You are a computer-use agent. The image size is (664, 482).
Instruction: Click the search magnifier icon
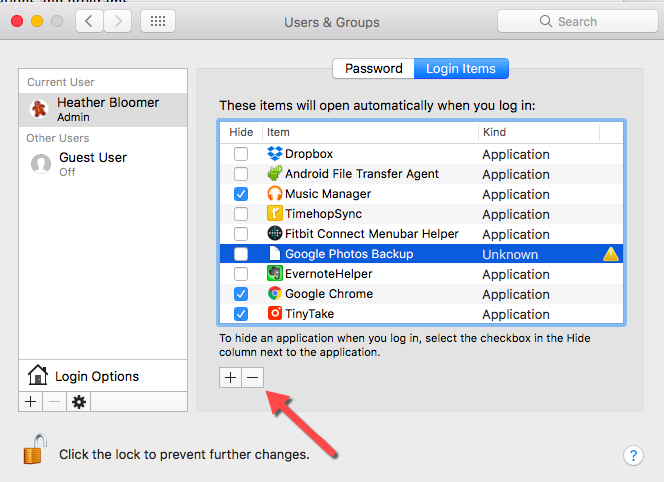[x=546, y=21]
